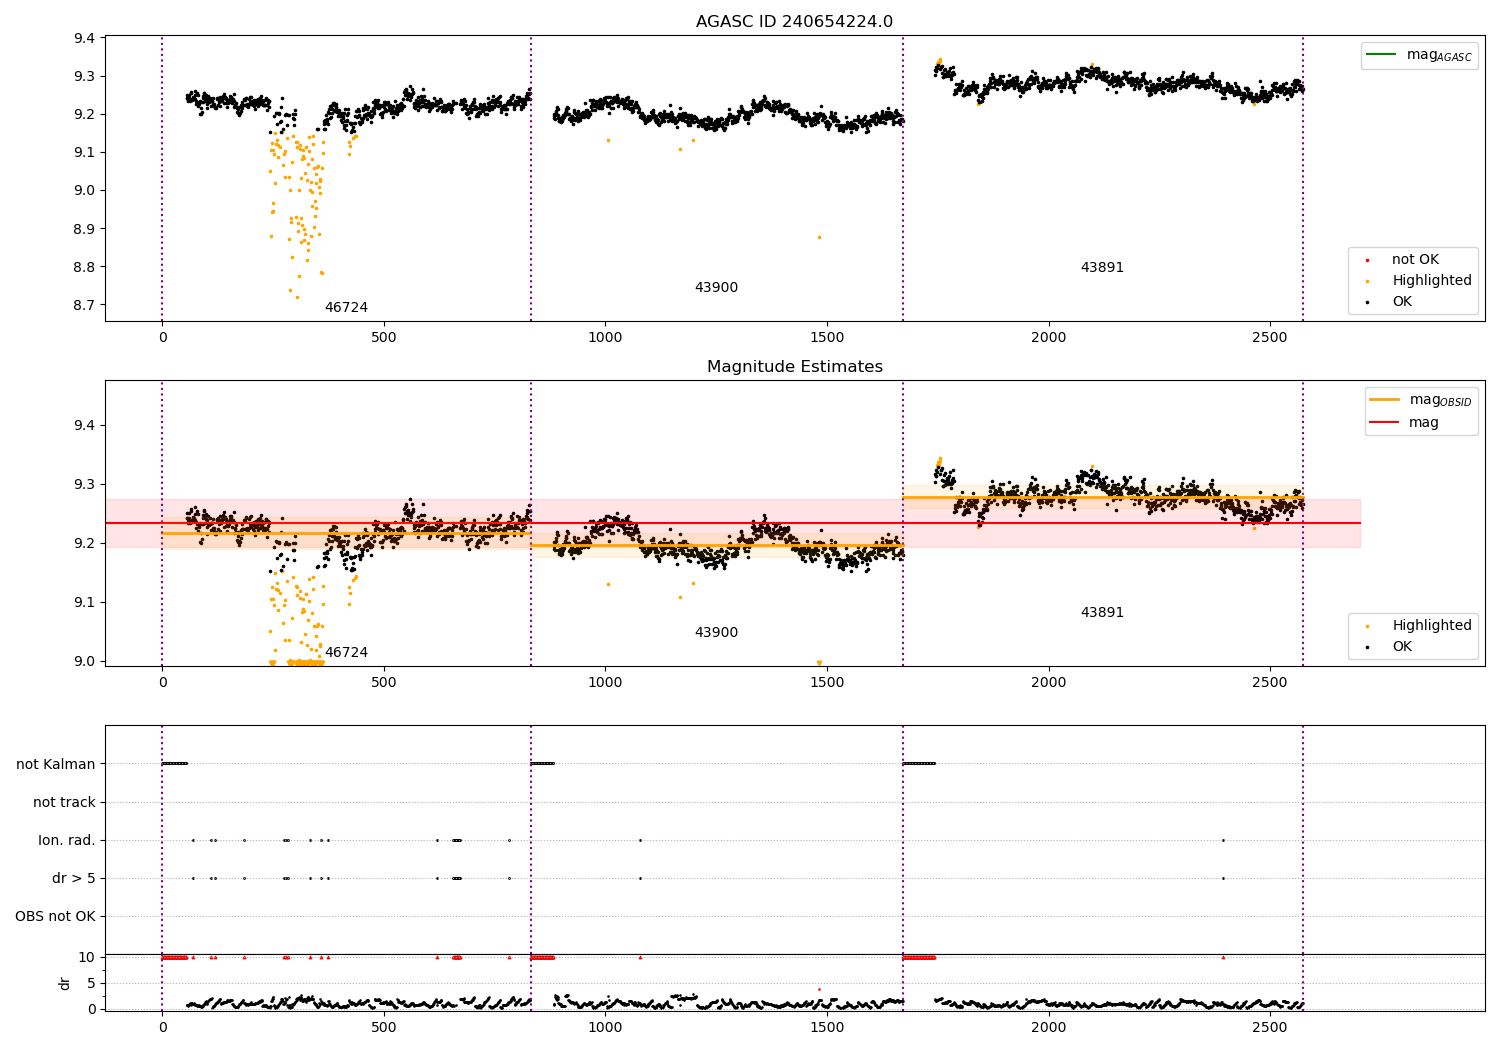Screen dimensions: 1500x1050
Task: Select the mag OBSID orange legend entry
Action: pyautogui.click(x=1420, y=400)
